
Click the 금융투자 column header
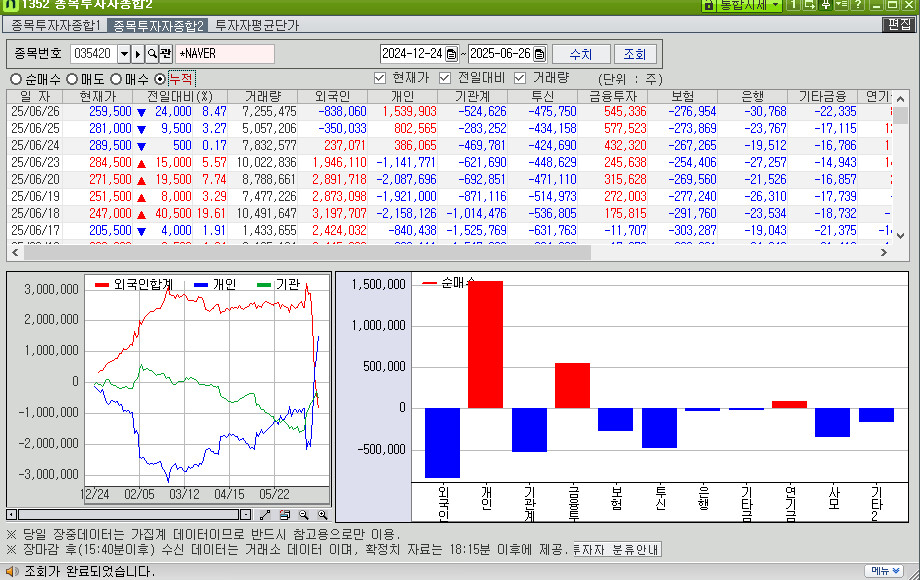coord(613,96)
